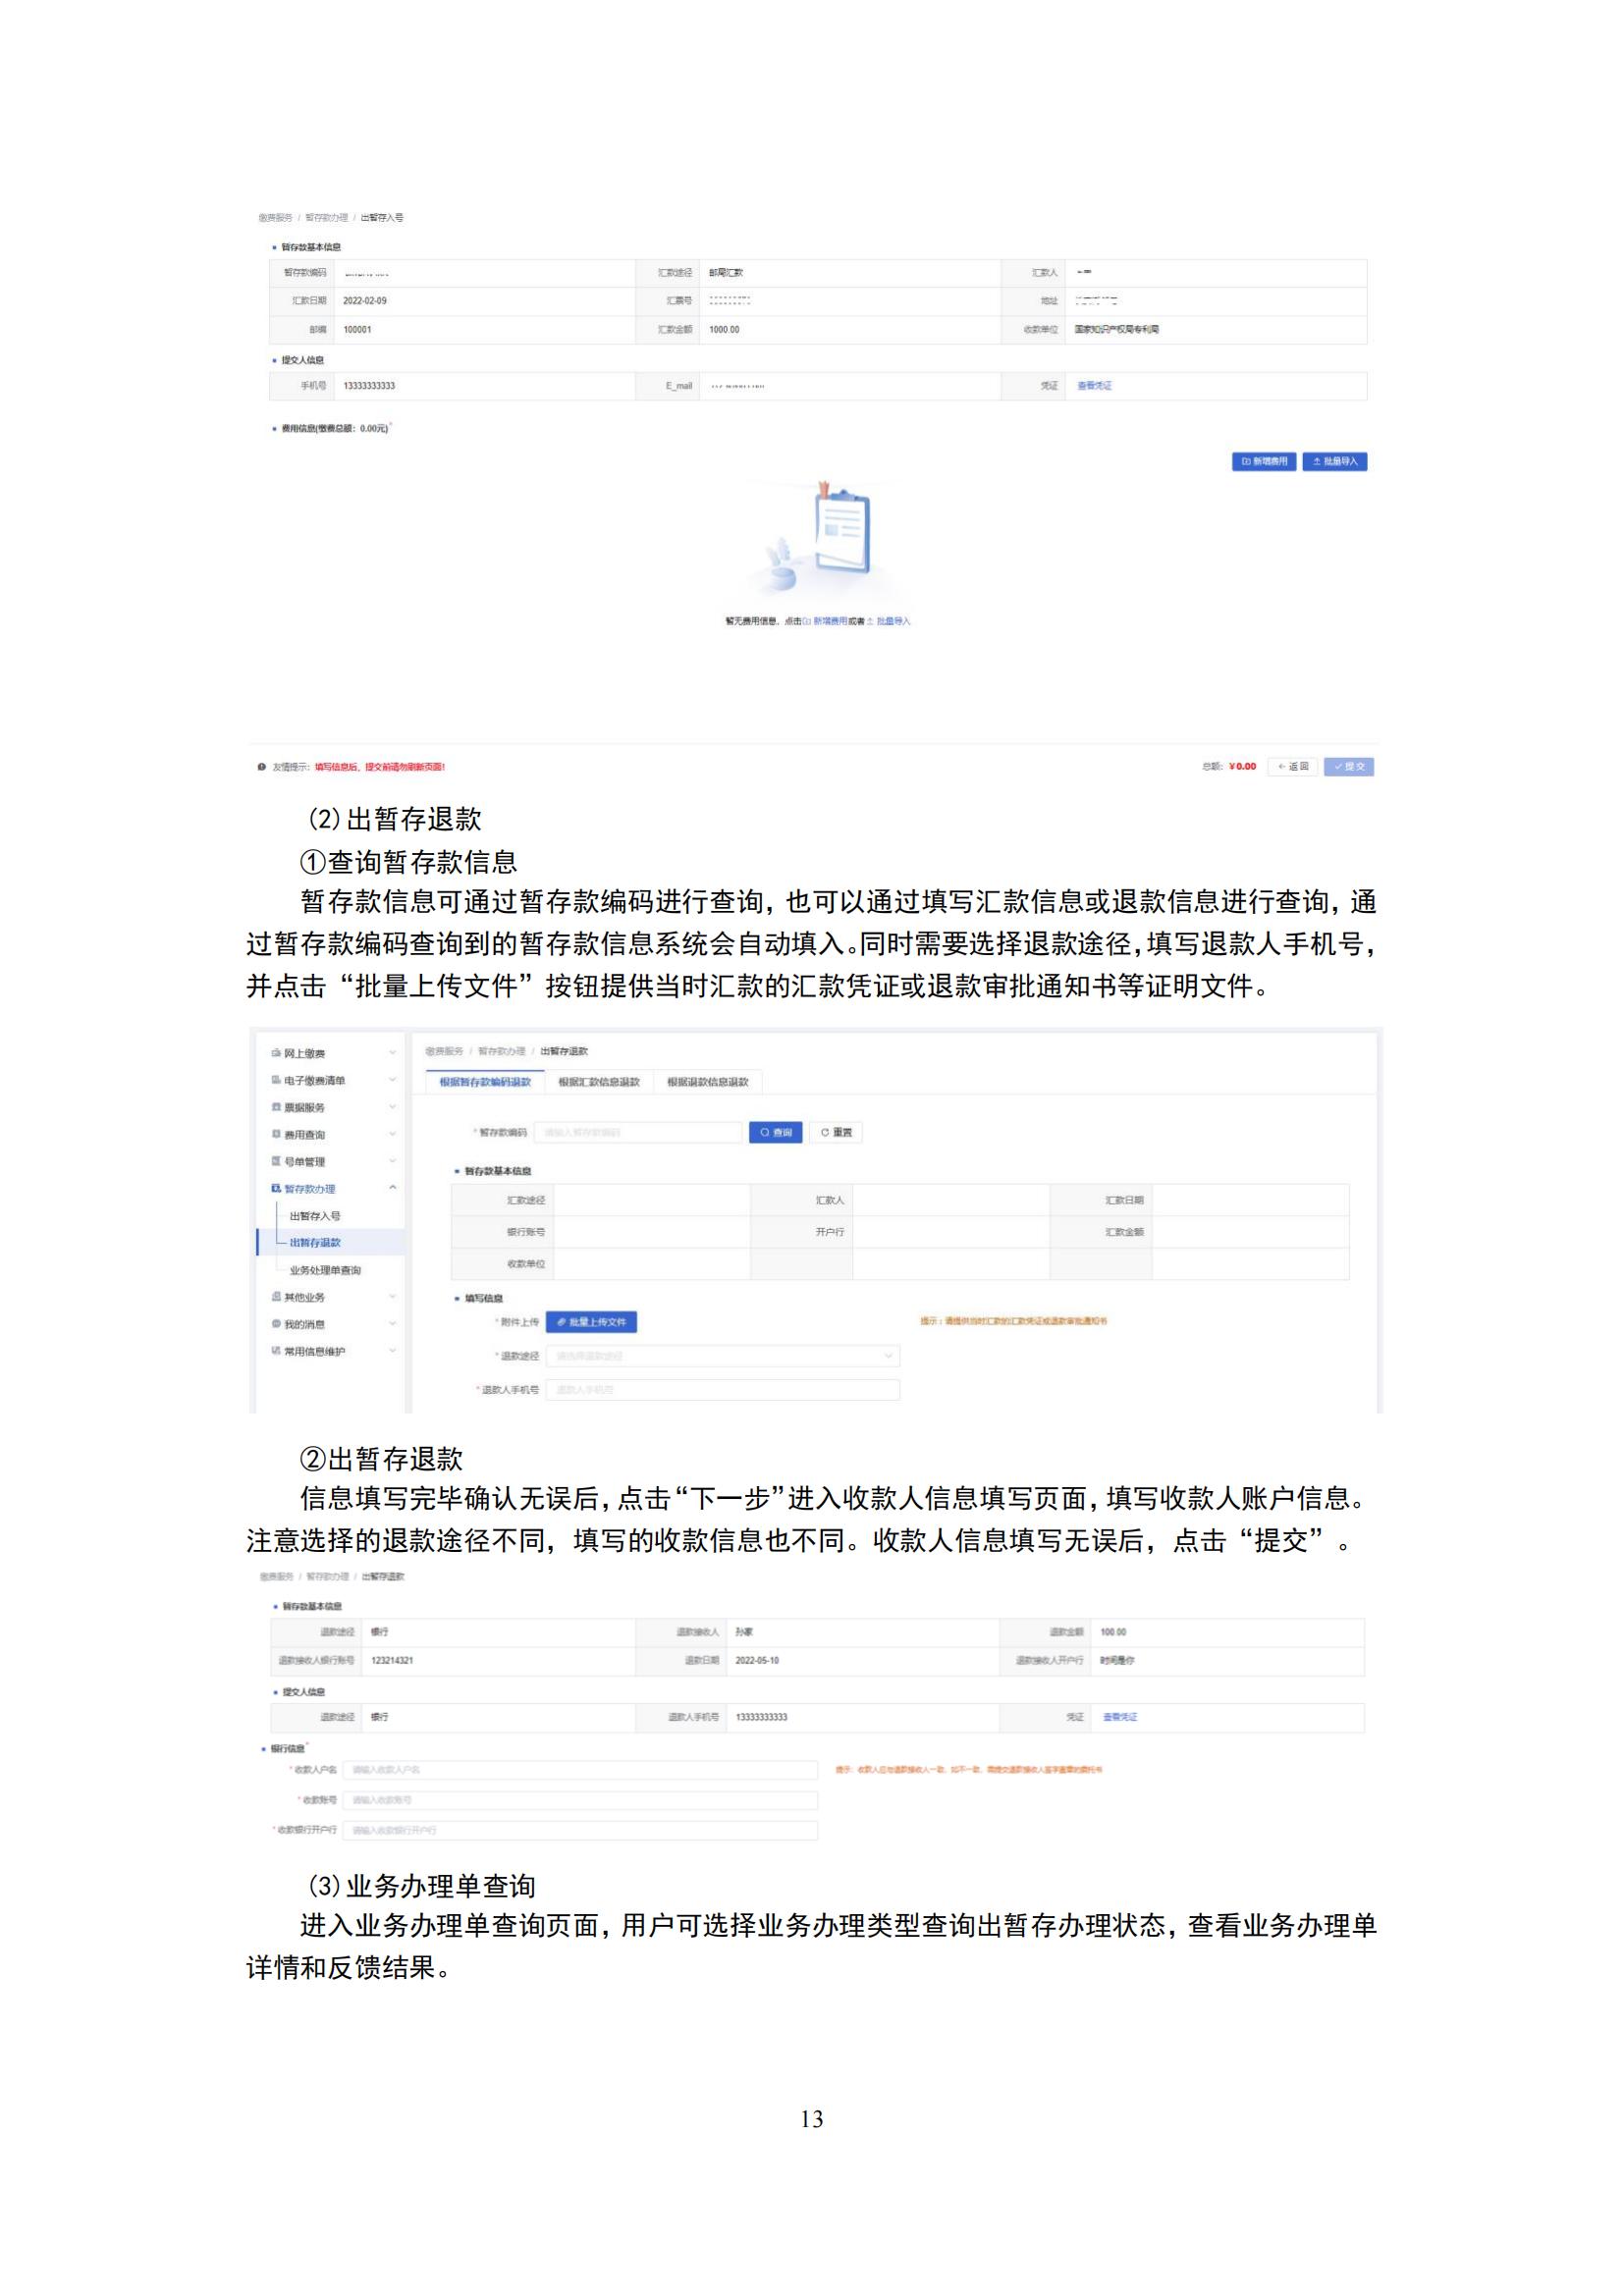1624x2296 pixels.
Task: Focus the 收款银行开户行 input field
Action: tap(580, 1830)
